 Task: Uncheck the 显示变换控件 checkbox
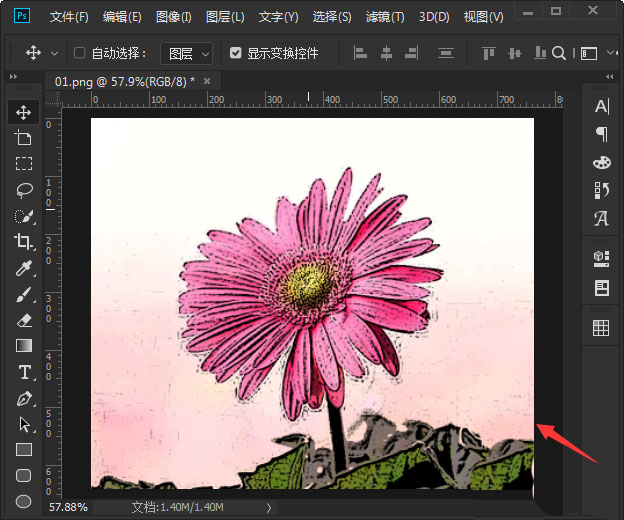tap(235, 53)
